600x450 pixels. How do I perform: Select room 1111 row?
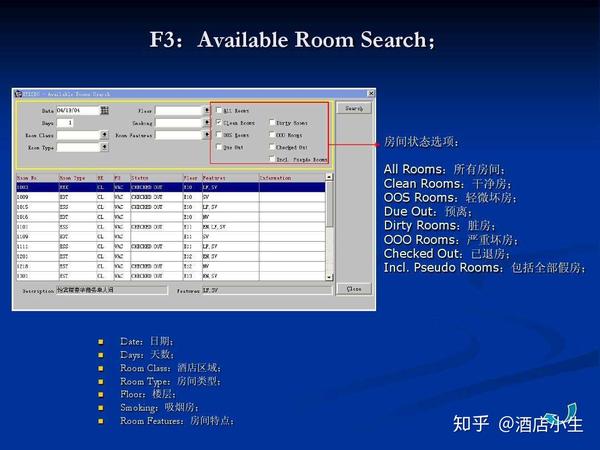click(171, 246)
